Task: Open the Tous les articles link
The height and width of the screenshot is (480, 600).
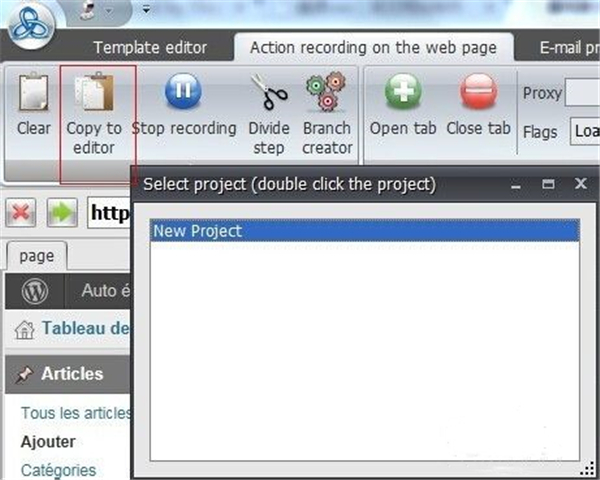Action: coord(76,413)
